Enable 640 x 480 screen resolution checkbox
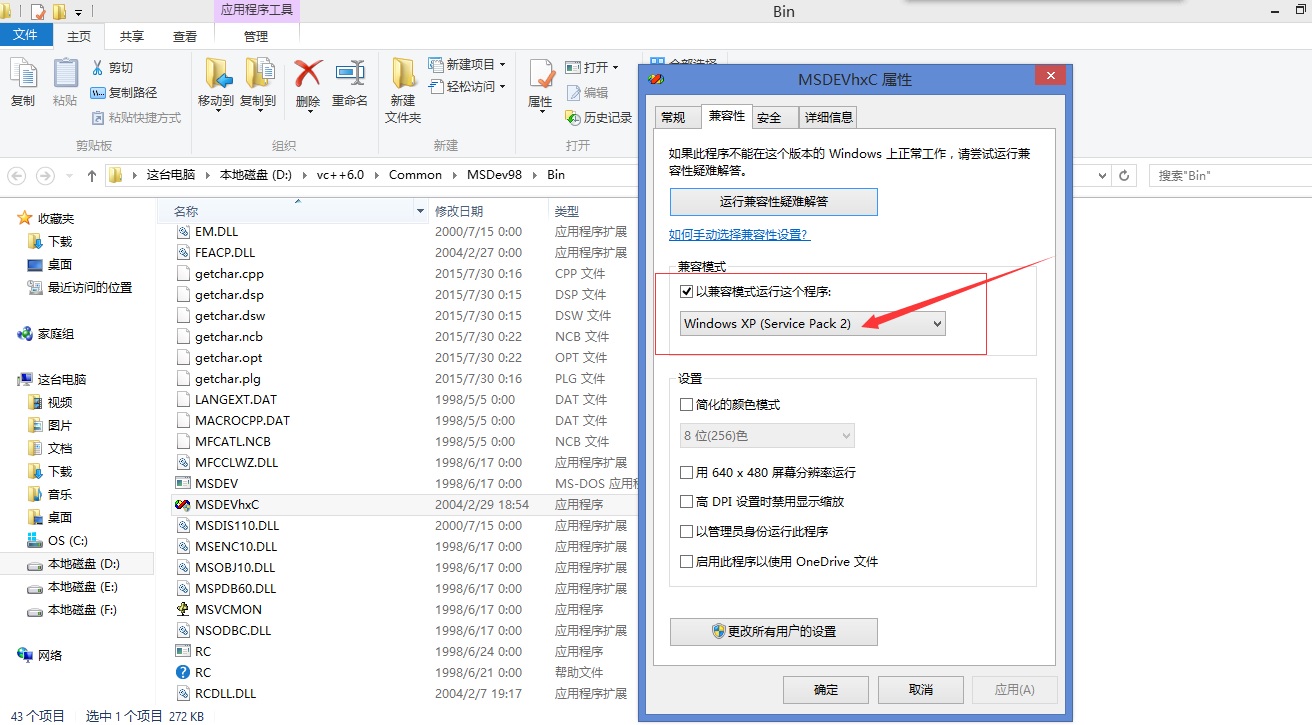Viewport: 1312px width, 725px height. (686, 472)
